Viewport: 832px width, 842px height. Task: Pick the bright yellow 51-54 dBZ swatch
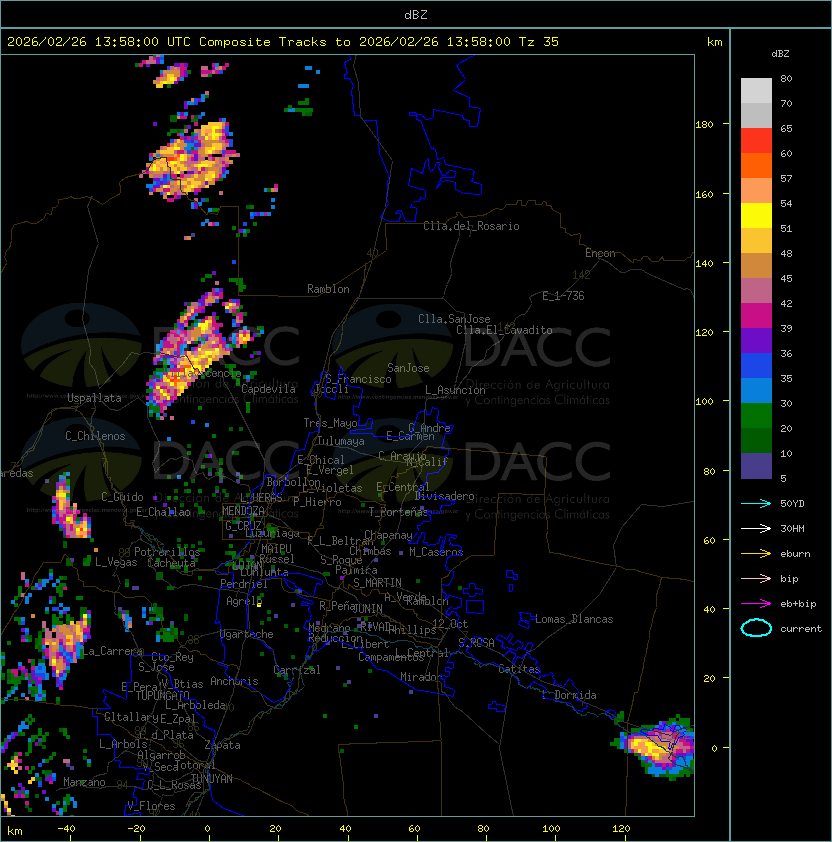pos(756,216)
